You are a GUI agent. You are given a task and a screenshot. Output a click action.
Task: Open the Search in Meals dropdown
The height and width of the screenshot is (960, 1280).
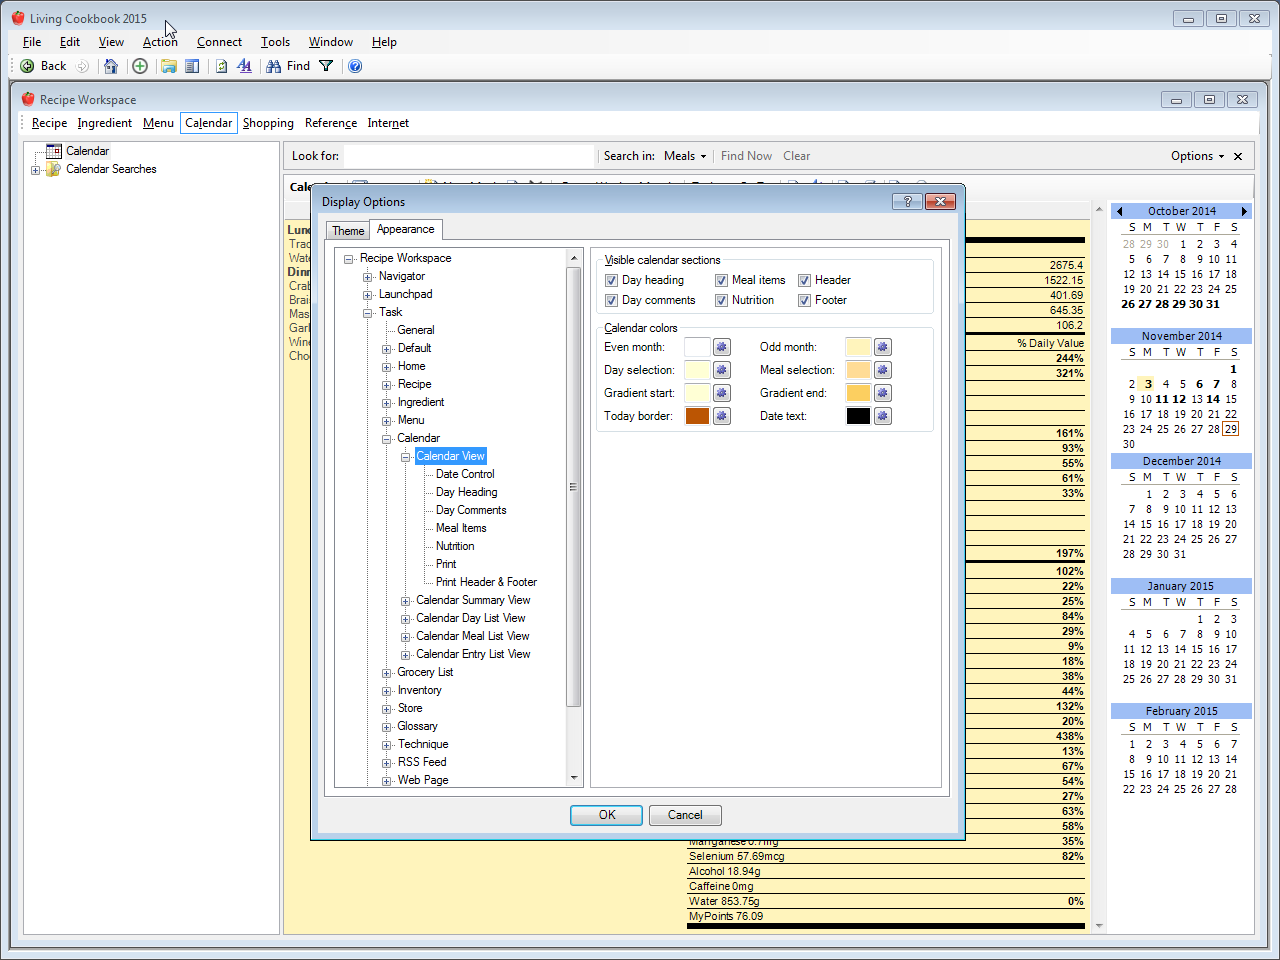[685, 156]
